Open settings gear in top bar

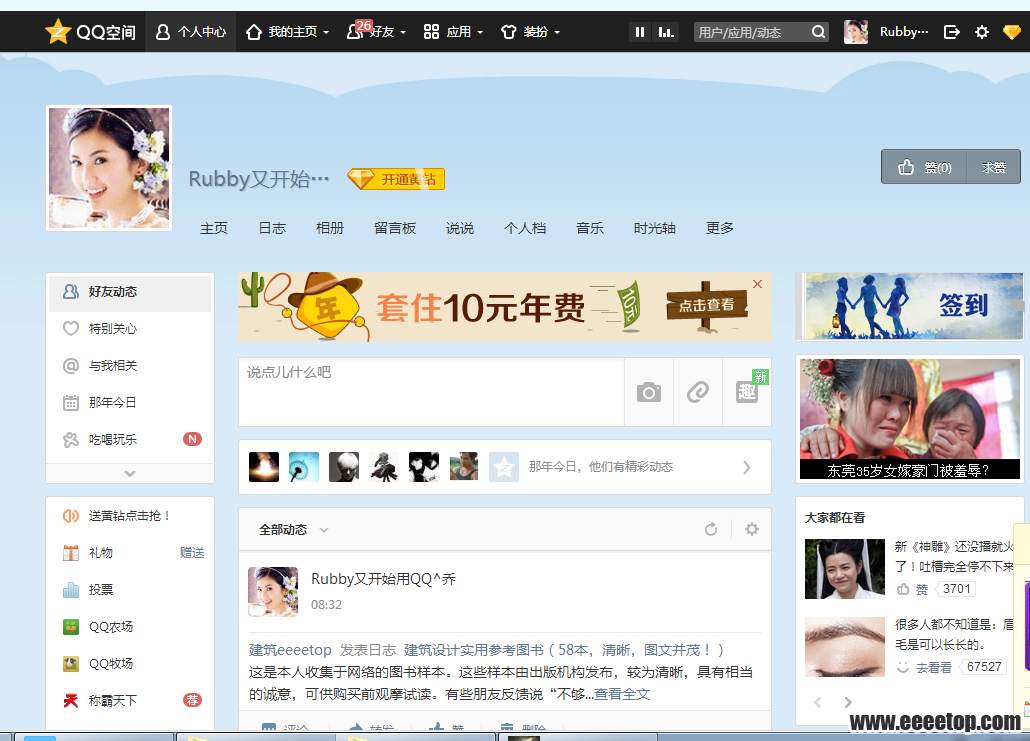[981, 32]
